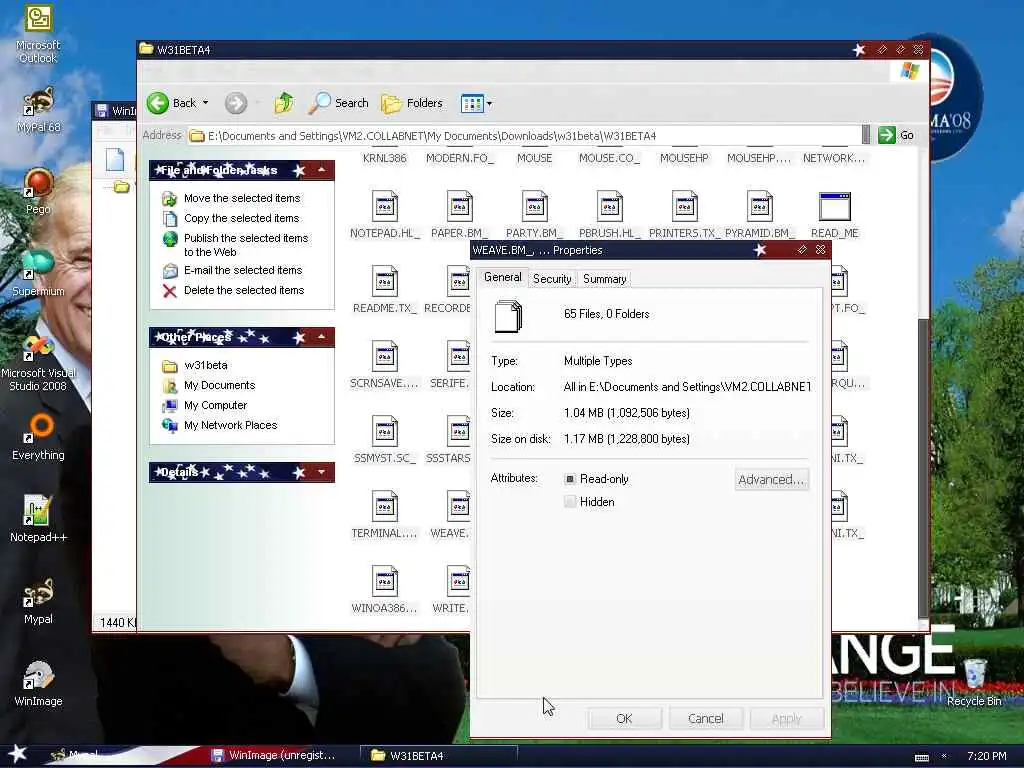Open WinImage desktop shortcut
Image resolution: width=1024 pixels, height=768 pixels.
point(38,683)
